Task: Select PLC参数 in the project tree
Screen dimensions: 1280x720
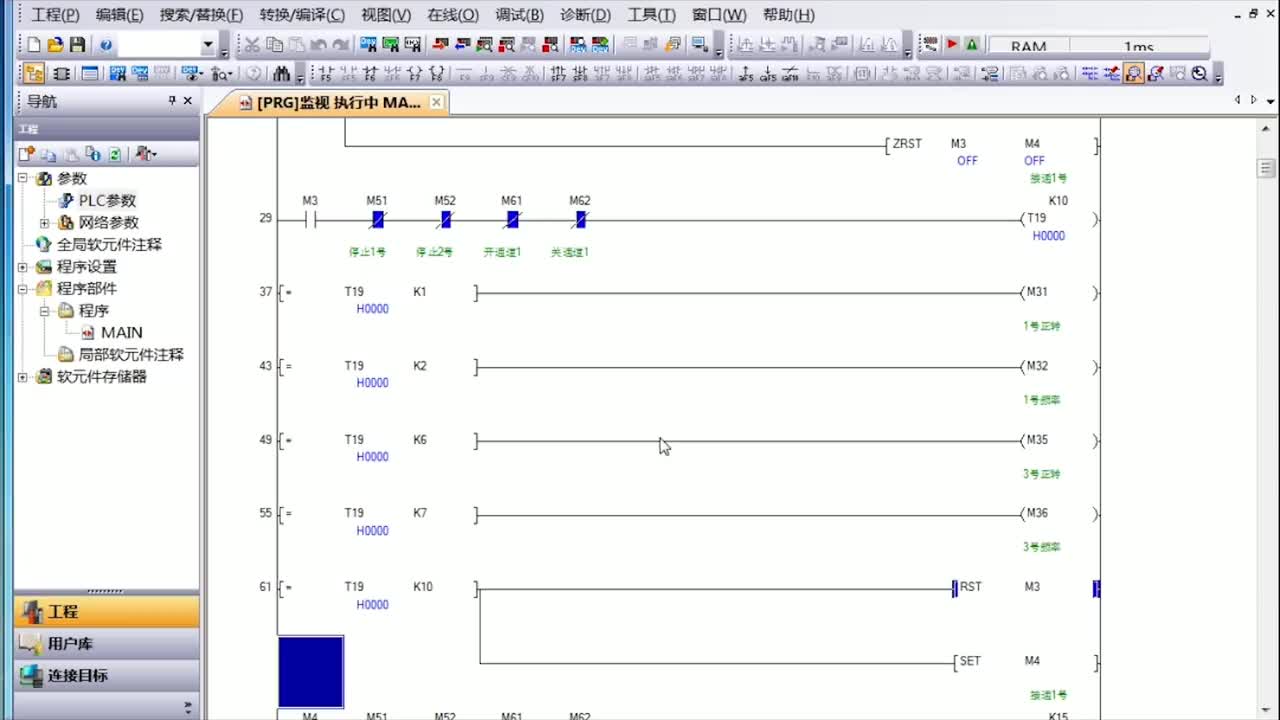Action: [107, 200]
